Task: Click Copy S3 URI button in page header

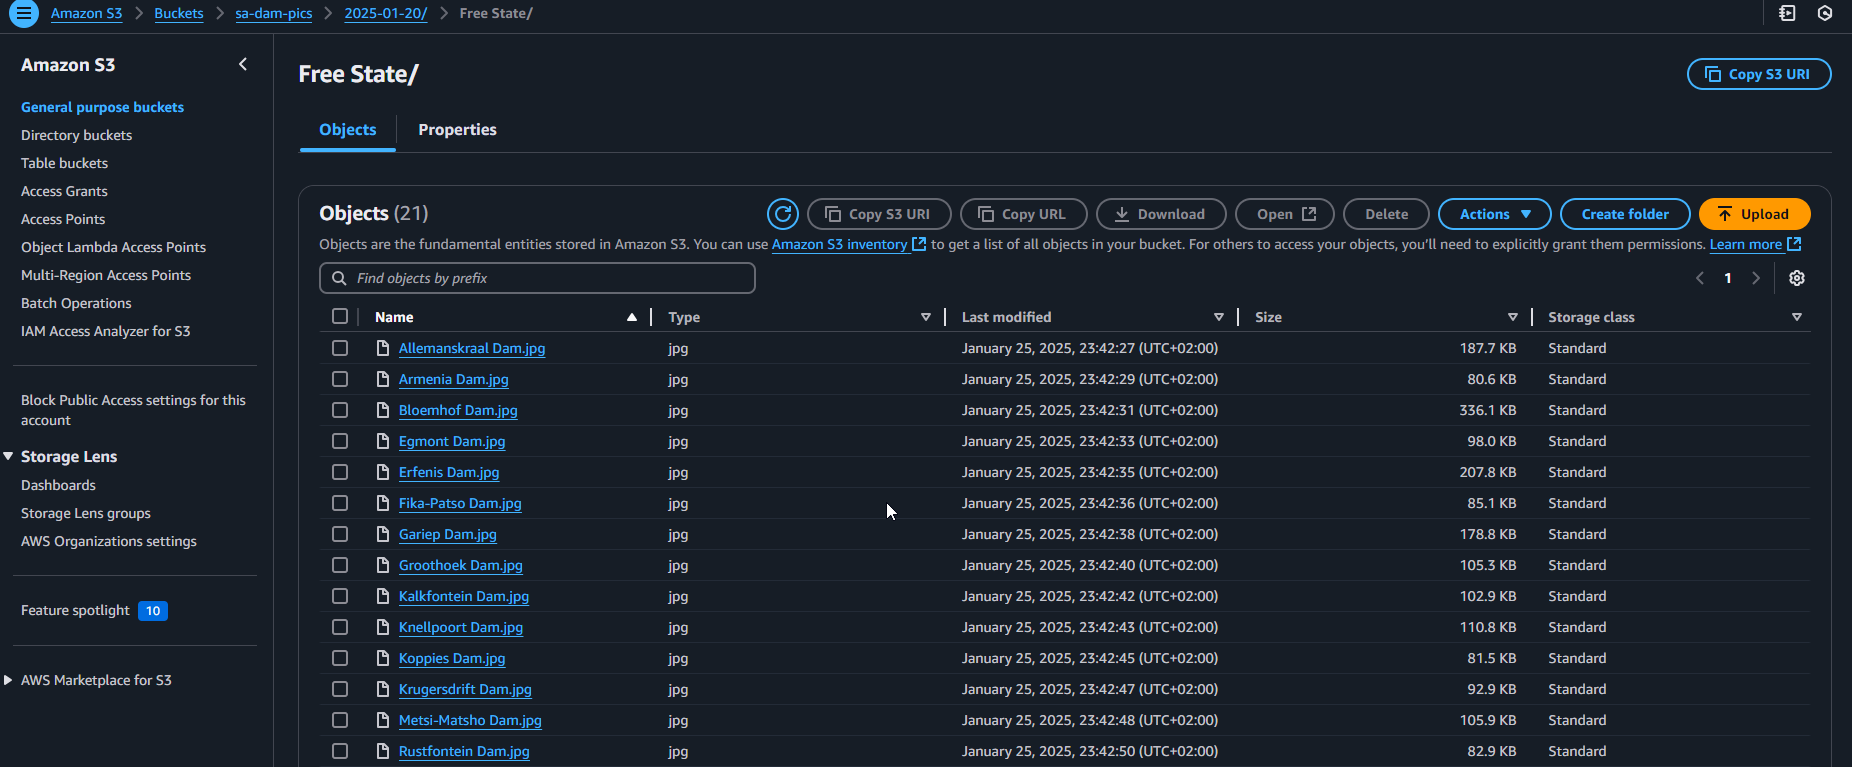Action: pyautogui.click(x=1759, y=74)
